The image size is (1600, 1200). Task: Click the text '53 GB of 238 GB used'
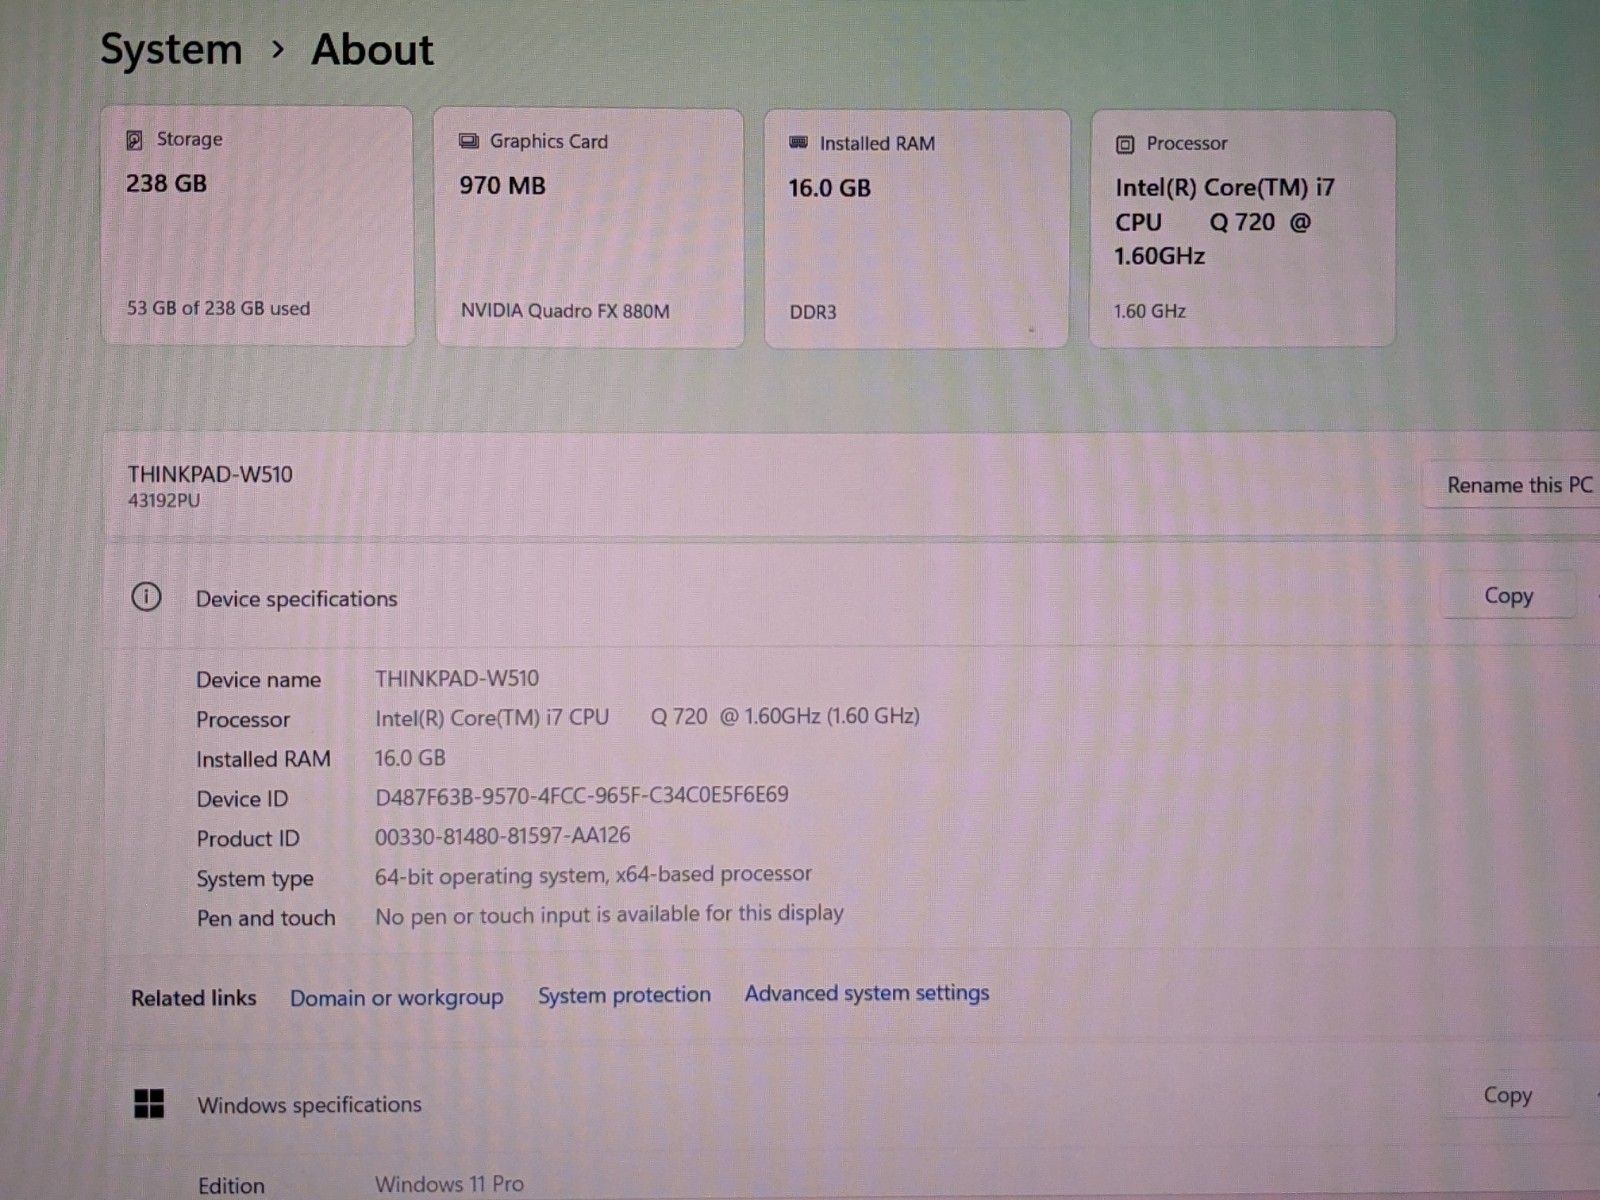click(x=218, y=308)
